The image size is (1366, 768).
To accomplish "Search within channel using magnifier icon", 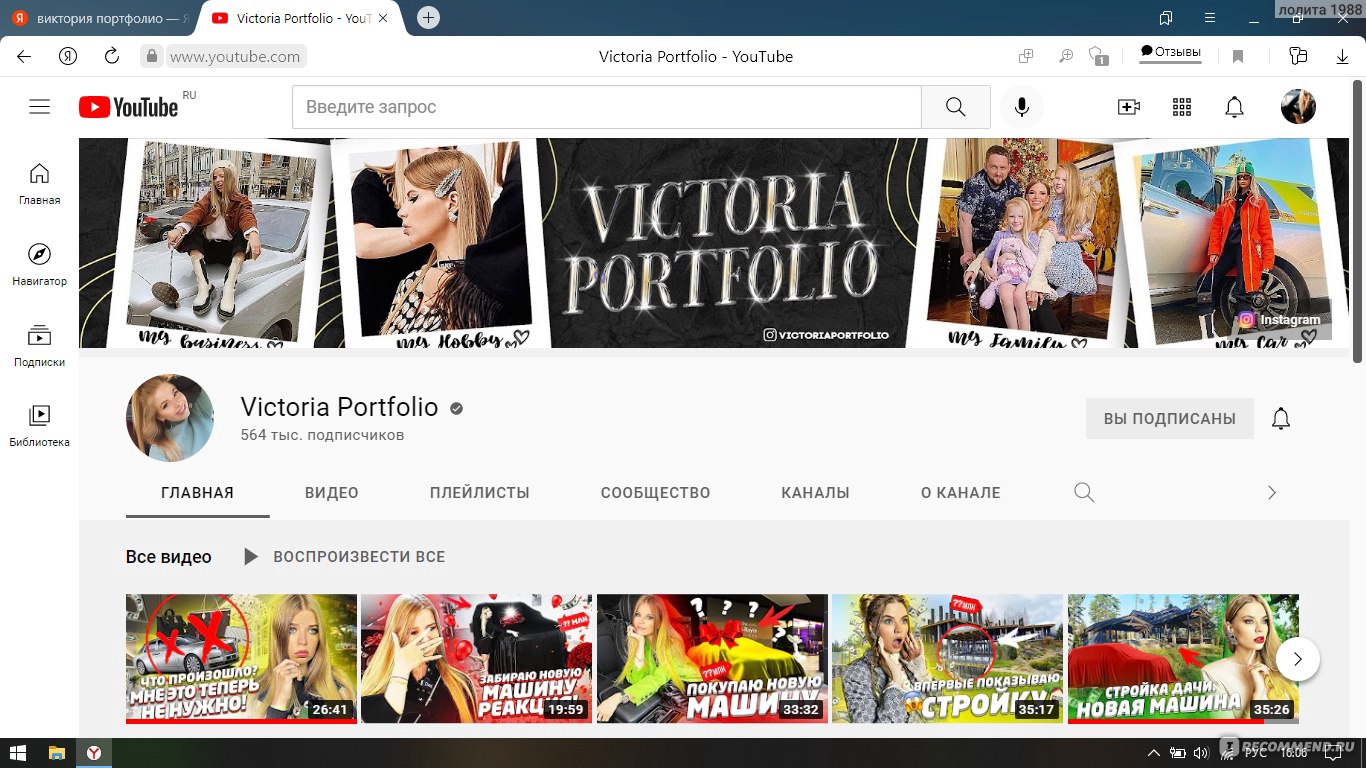I will click(x=1084, y=492).
